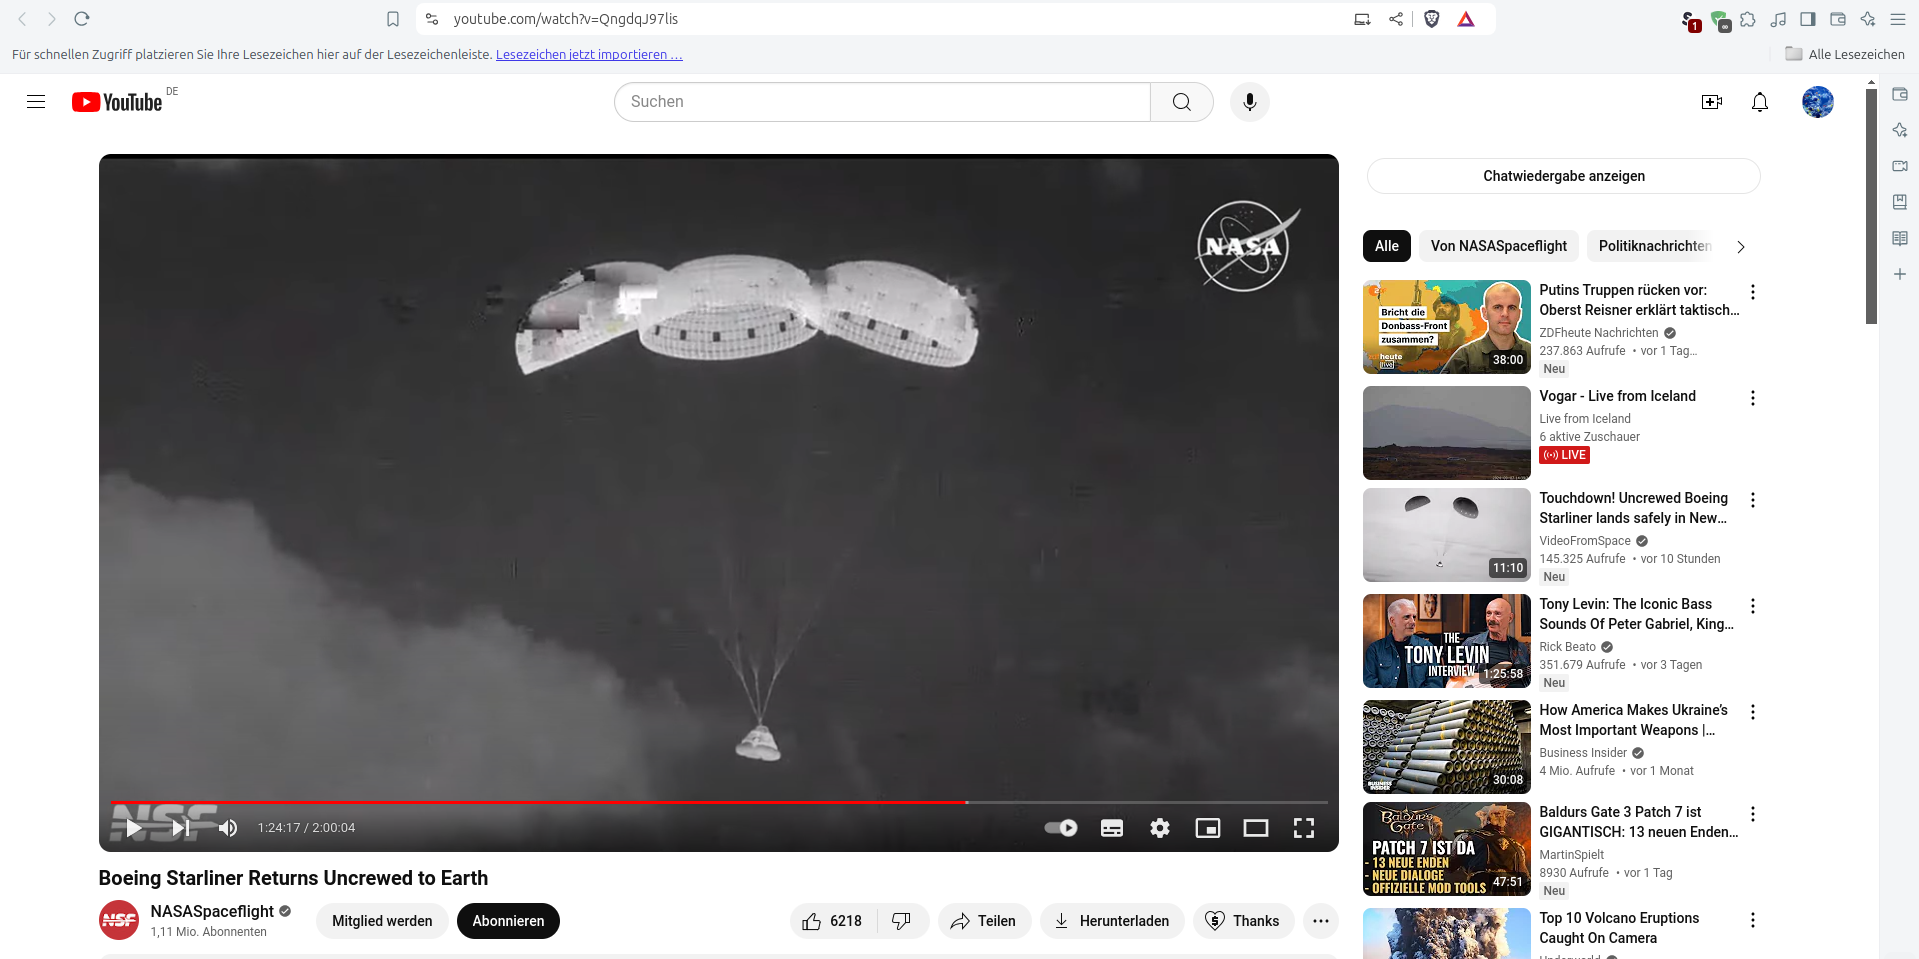Go to the YouTube home logo

[x=117, y=102]
